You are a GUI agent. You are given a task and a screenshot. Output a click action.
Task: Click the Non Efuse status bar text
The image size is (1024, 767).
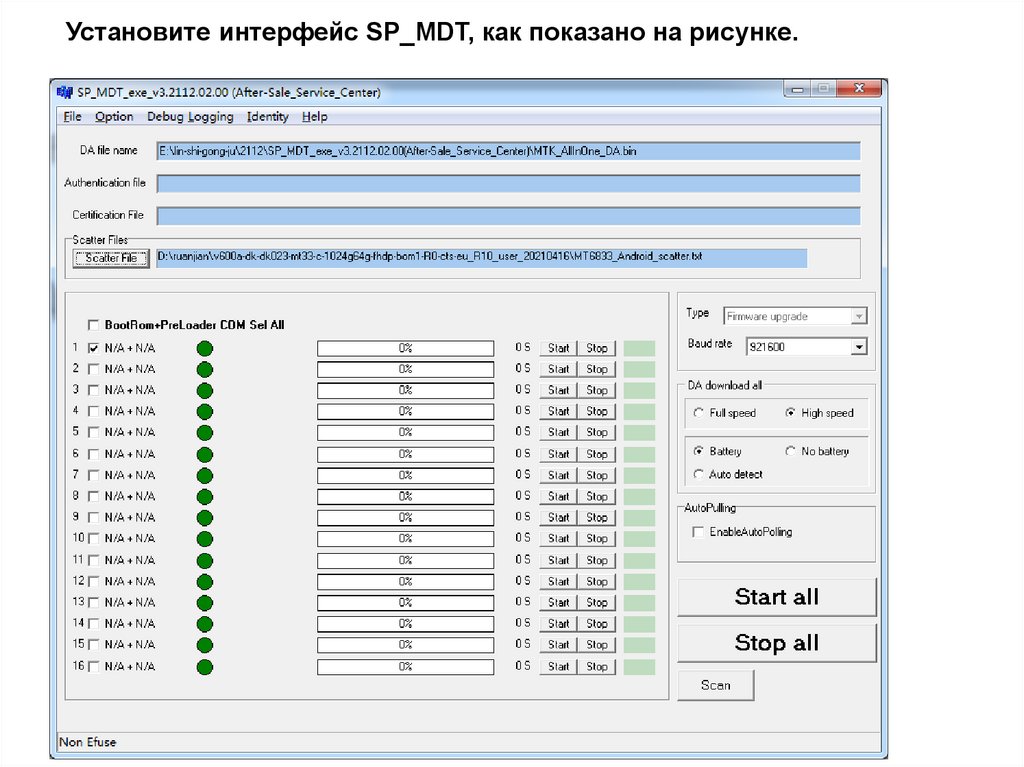pyautogui.click(x=88, y=742)
